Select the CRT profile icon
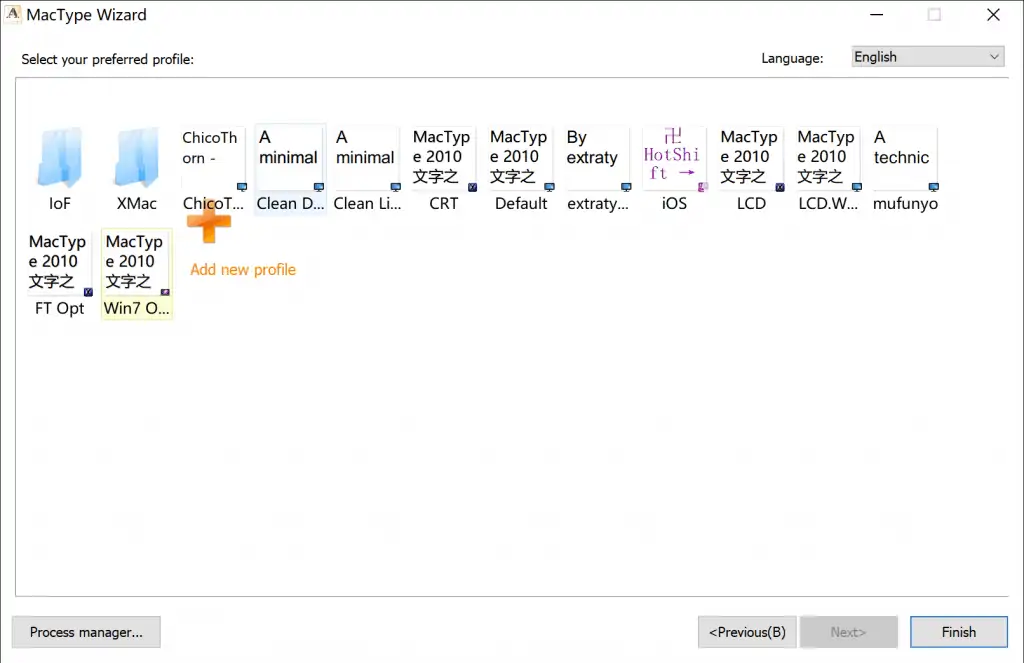 (x=443, y=155)
